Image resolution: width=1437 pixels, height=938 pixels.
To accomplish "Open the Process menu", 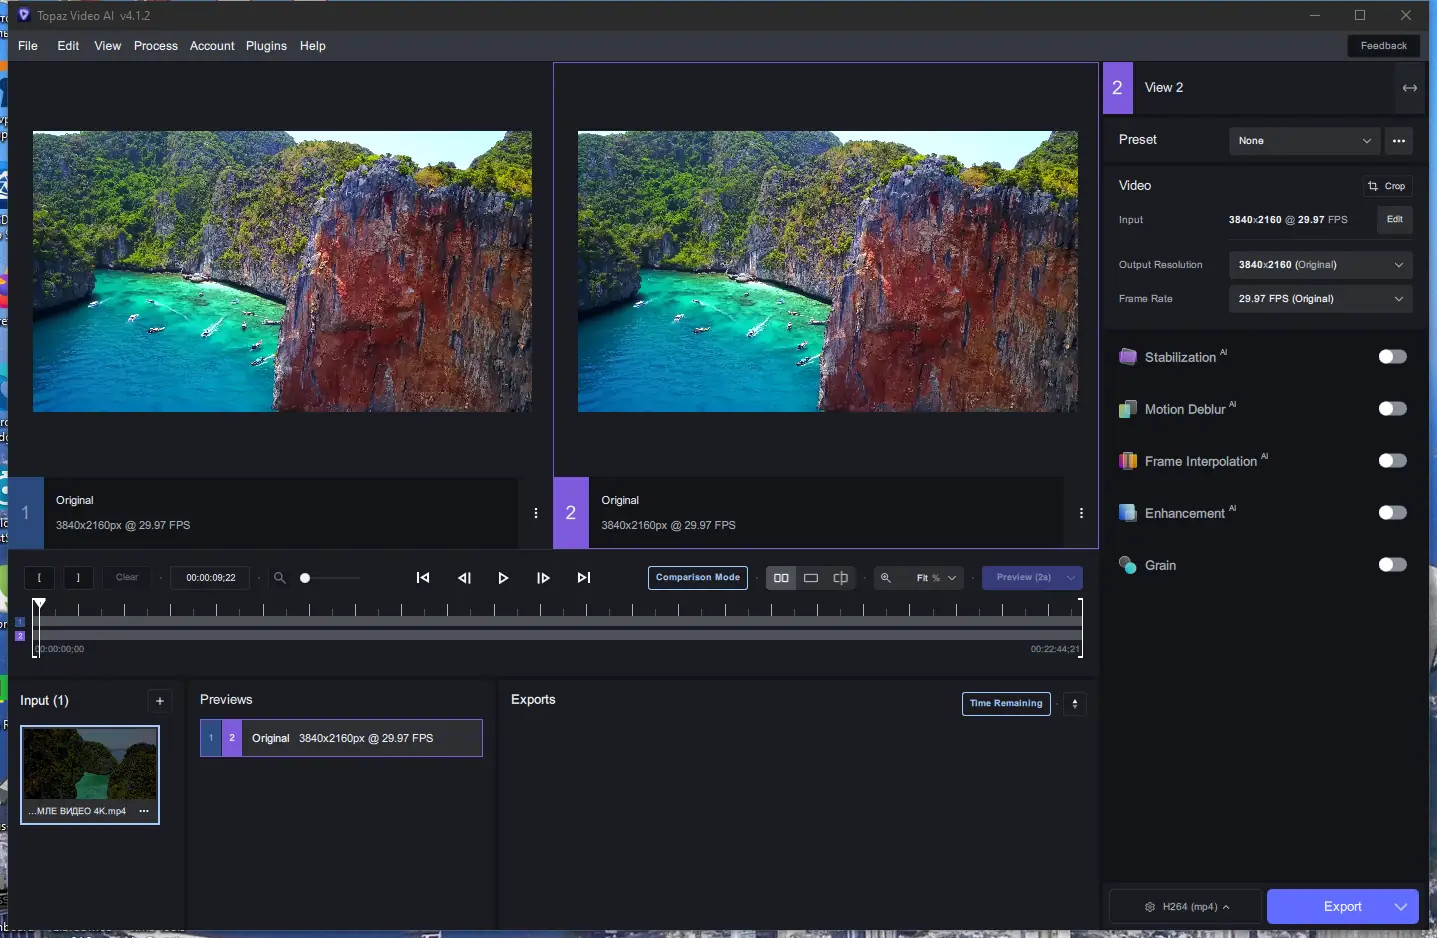I will (155, 46).
